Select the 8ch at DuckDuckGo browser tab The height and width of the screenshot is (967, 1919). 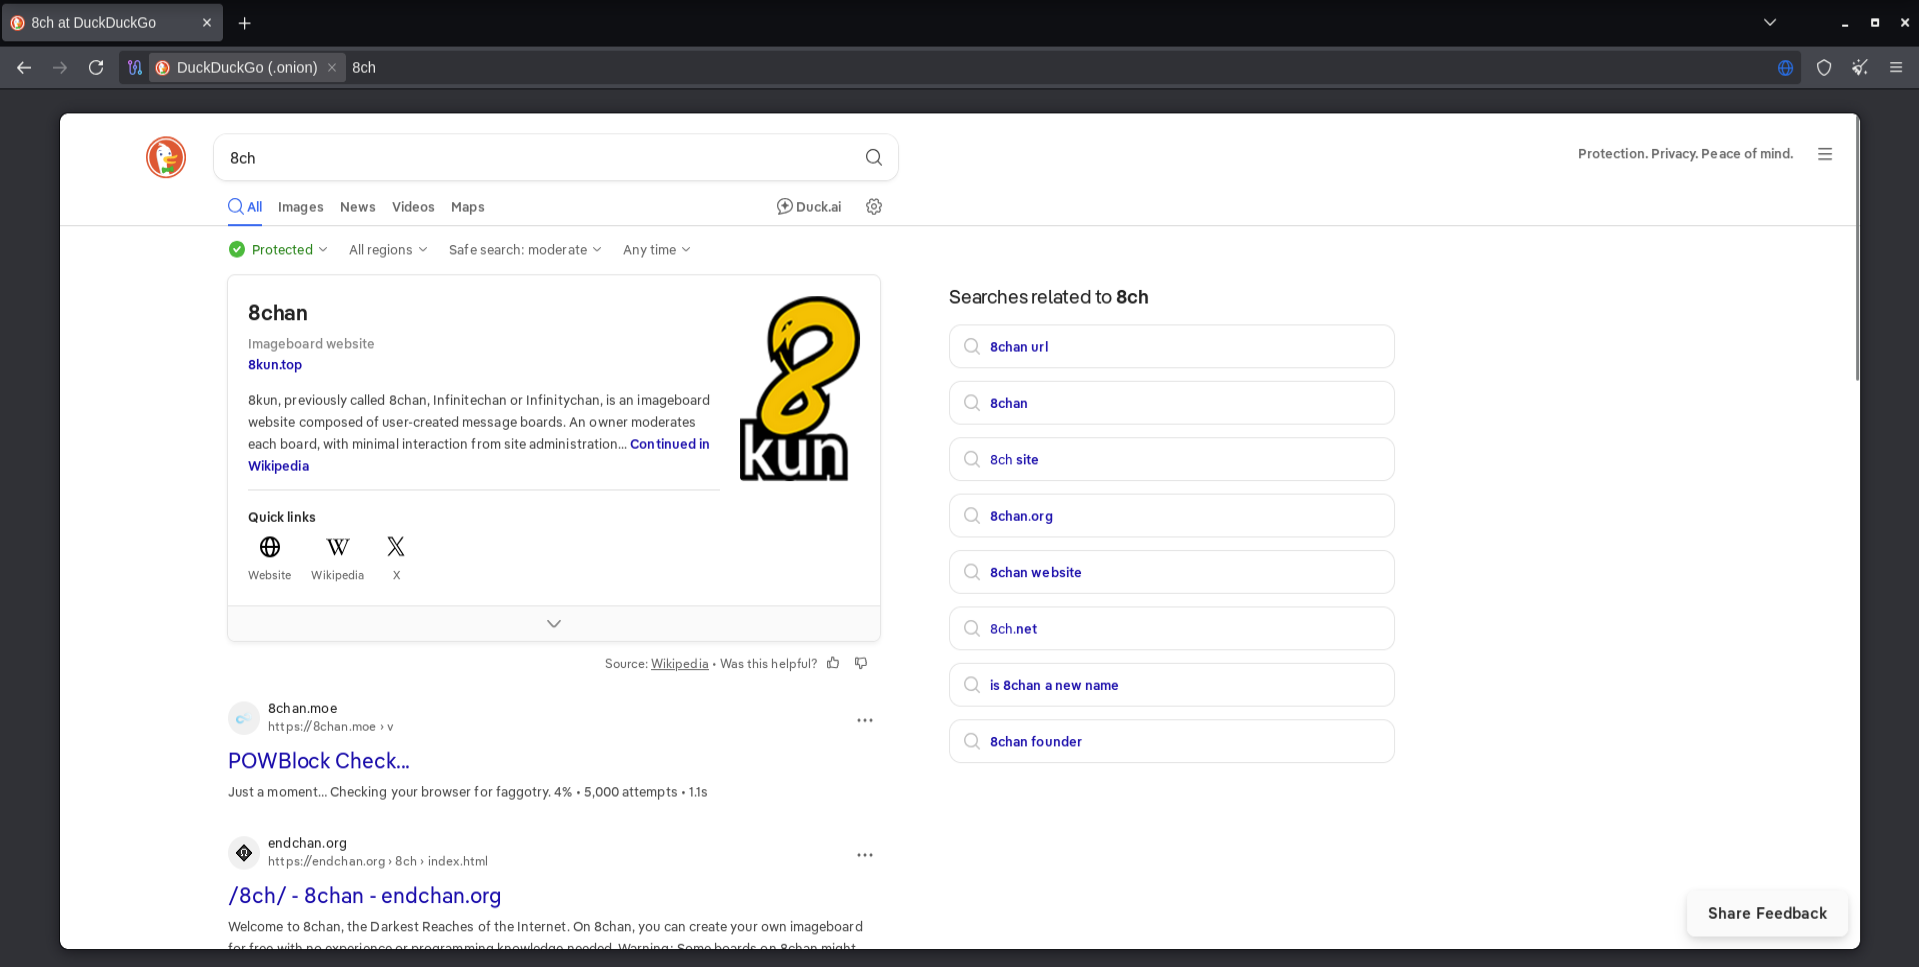tap(112, 23)
